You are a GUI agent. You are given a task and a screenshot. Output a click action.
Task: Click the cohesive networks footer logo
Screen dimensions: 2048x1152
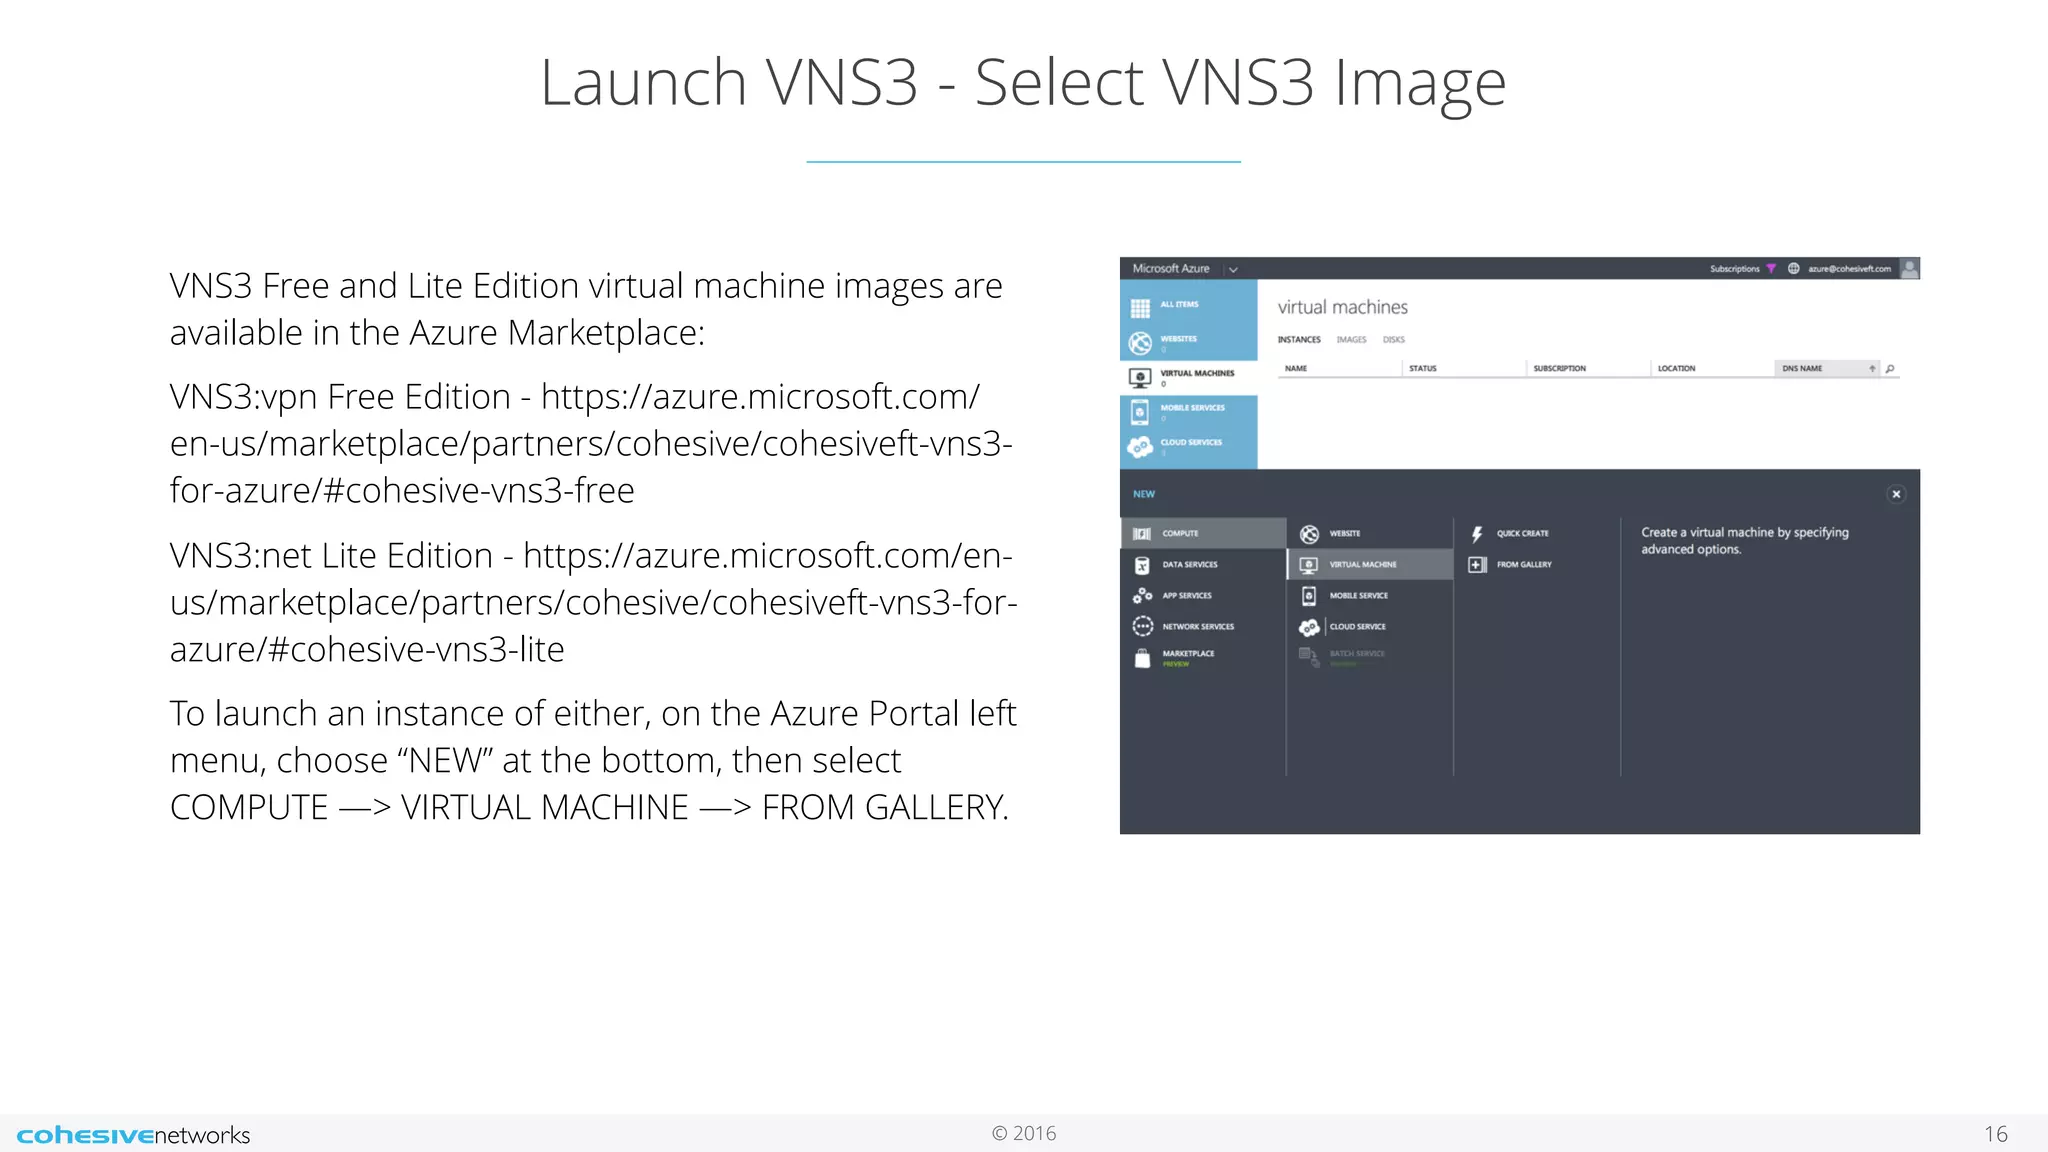point(133,1135)
